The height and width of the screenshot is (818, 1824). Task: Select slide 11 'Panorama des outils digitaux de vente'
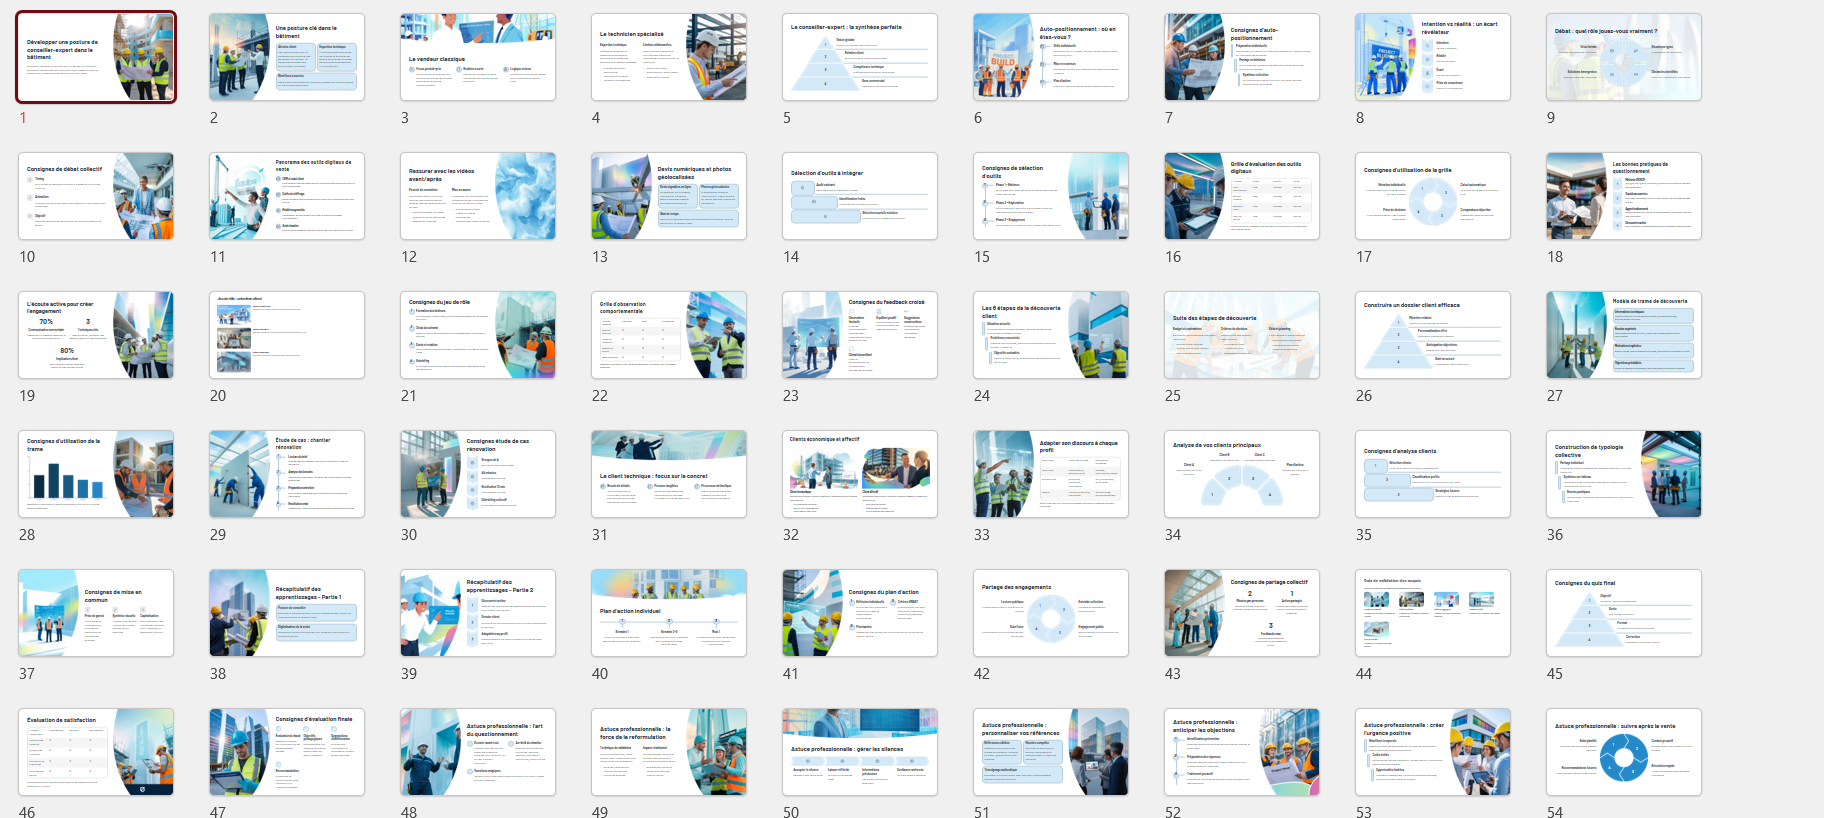click(287, 196)
